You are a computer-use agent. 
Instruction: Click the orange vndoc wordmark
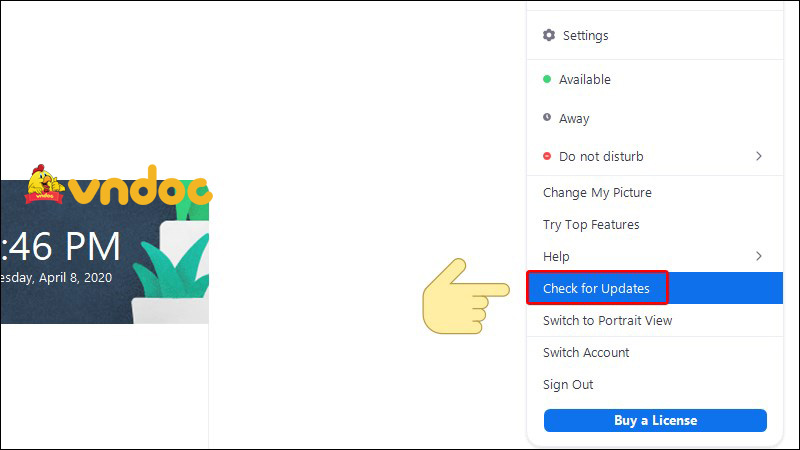click(x=140, y=190)
